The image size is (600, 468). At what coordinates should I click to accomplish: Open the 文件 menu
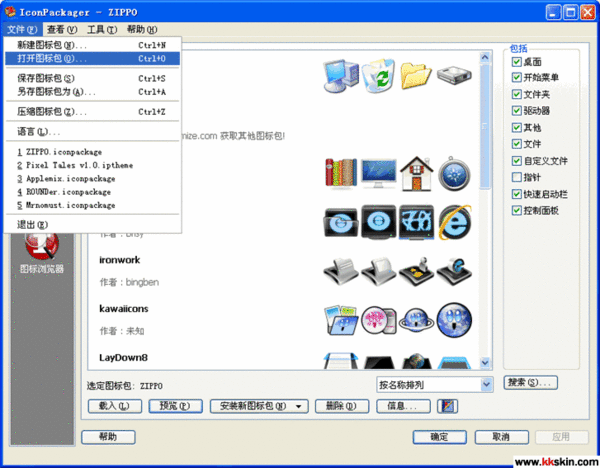tap(22, 29)
